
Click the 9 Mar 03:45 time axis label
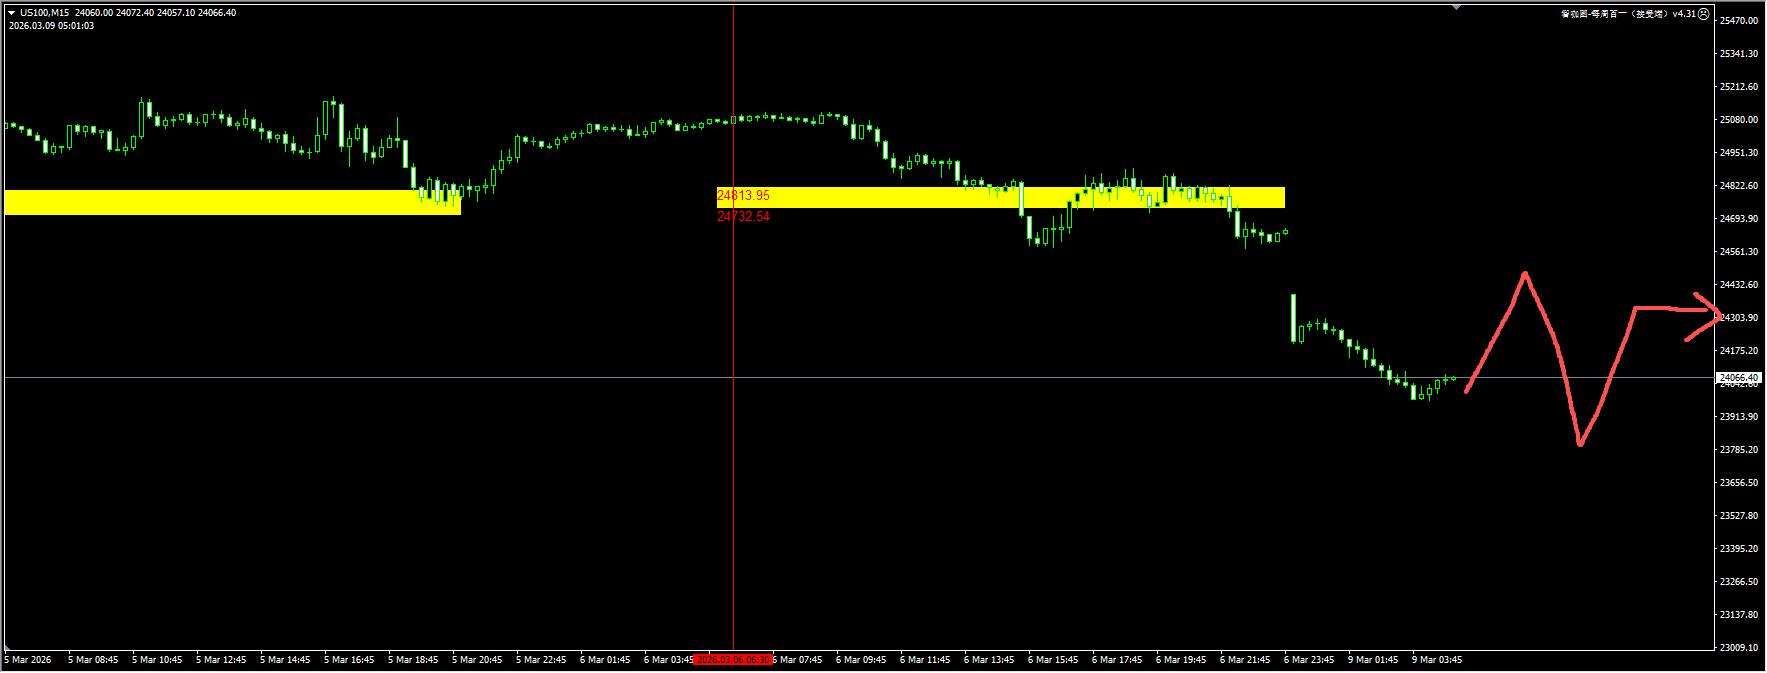coord(1436,660)
